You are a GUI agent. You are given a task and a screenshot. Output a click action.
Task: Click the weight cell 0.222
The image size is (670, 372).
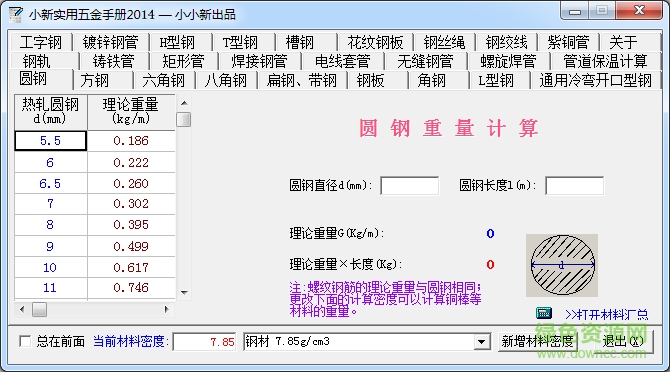(131, 162)
